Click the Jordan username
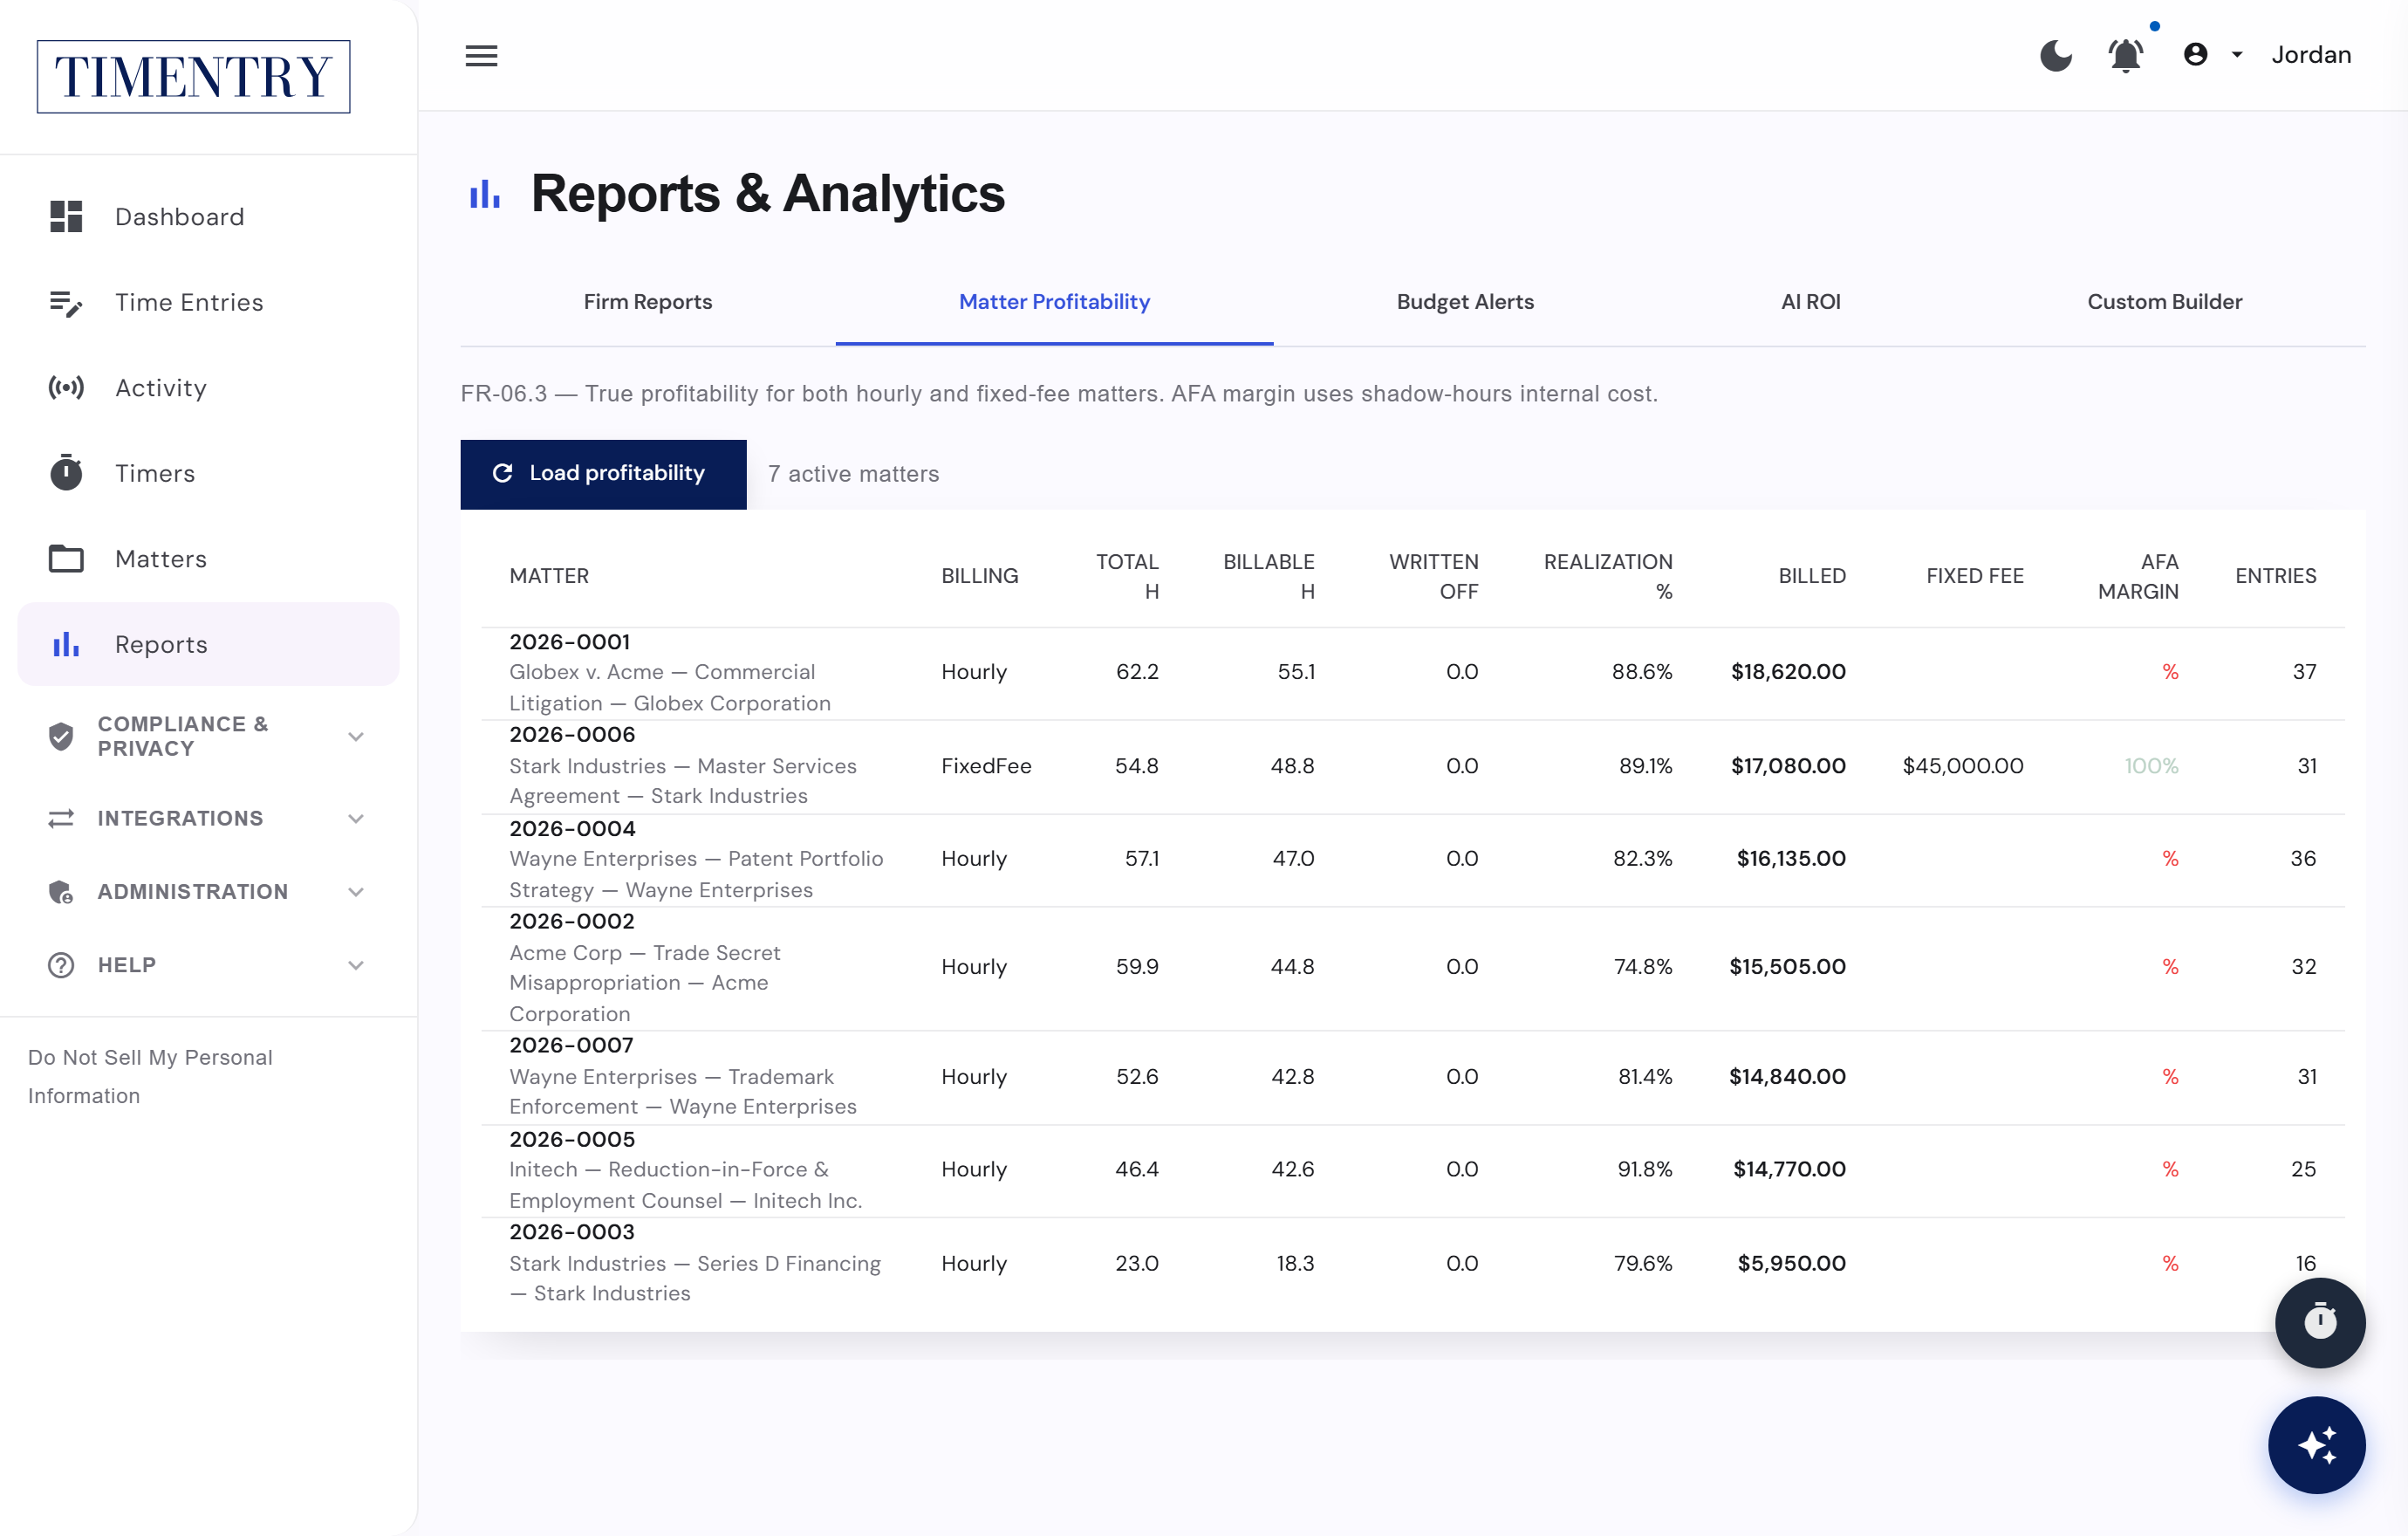This screenshot has width=2408, height=1536. click(x=2311, y=55)
